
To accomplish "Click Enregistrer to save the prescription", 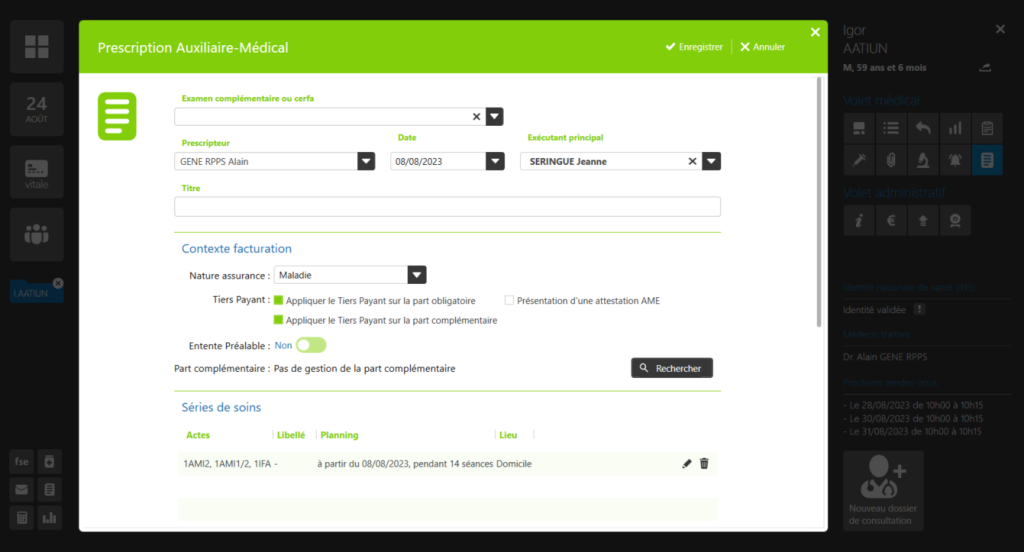I will [694, 47].
